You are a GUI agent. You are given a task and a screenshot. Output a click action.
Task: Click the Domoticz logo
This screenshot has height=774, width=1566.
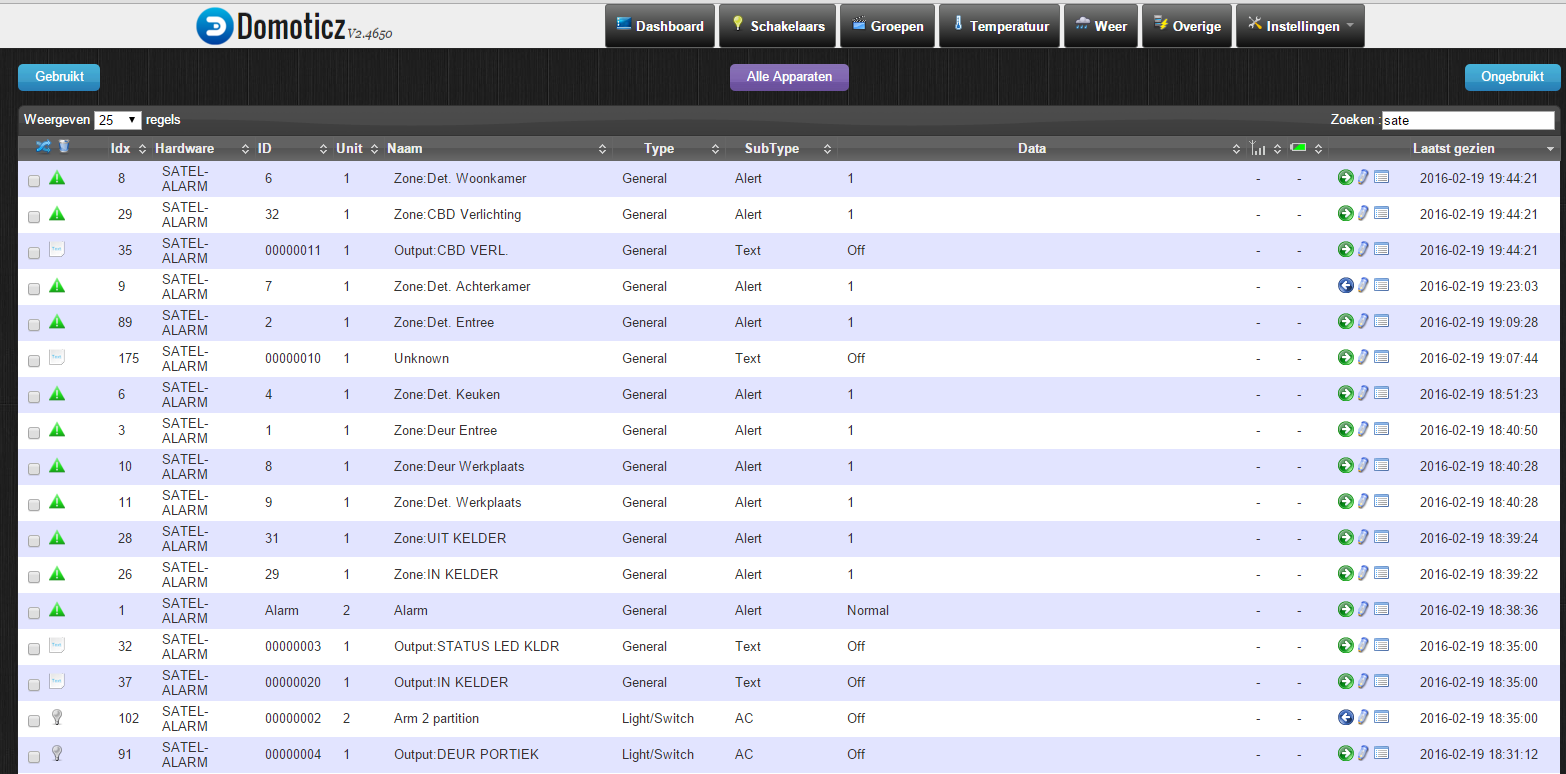pos(294,27)
